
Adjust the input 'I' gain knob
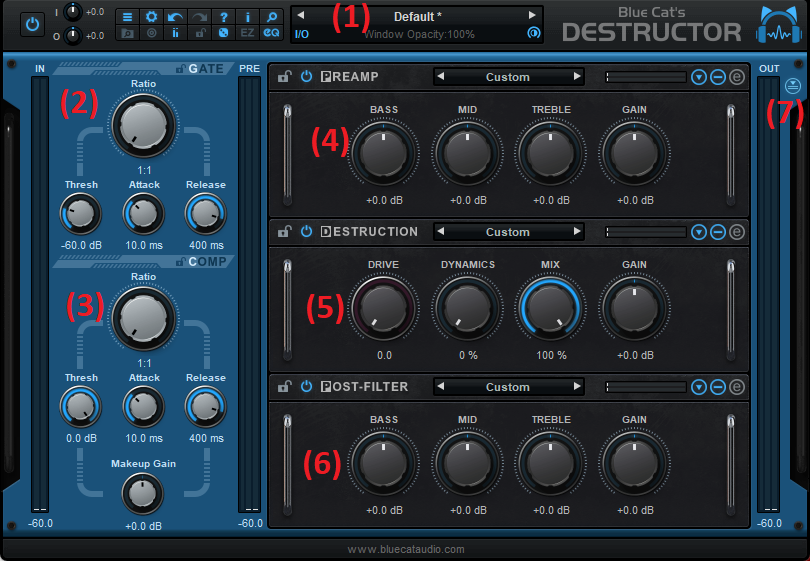click(x=73, y=12)
